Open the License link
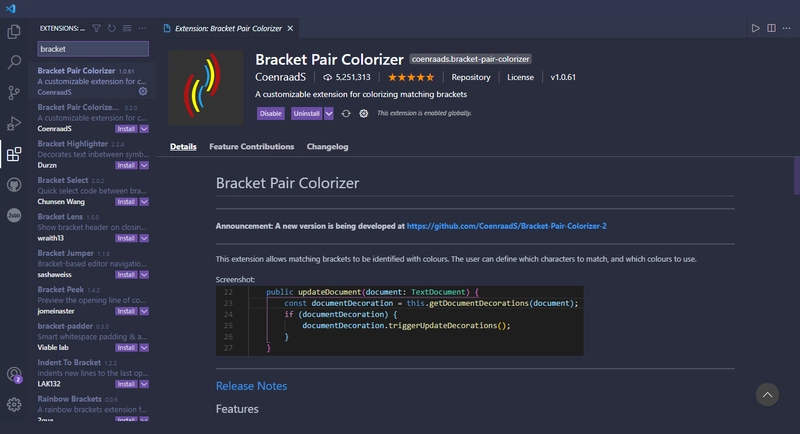Image resolution: width=800 pixels, height=434 pixels. pos(520,78)
